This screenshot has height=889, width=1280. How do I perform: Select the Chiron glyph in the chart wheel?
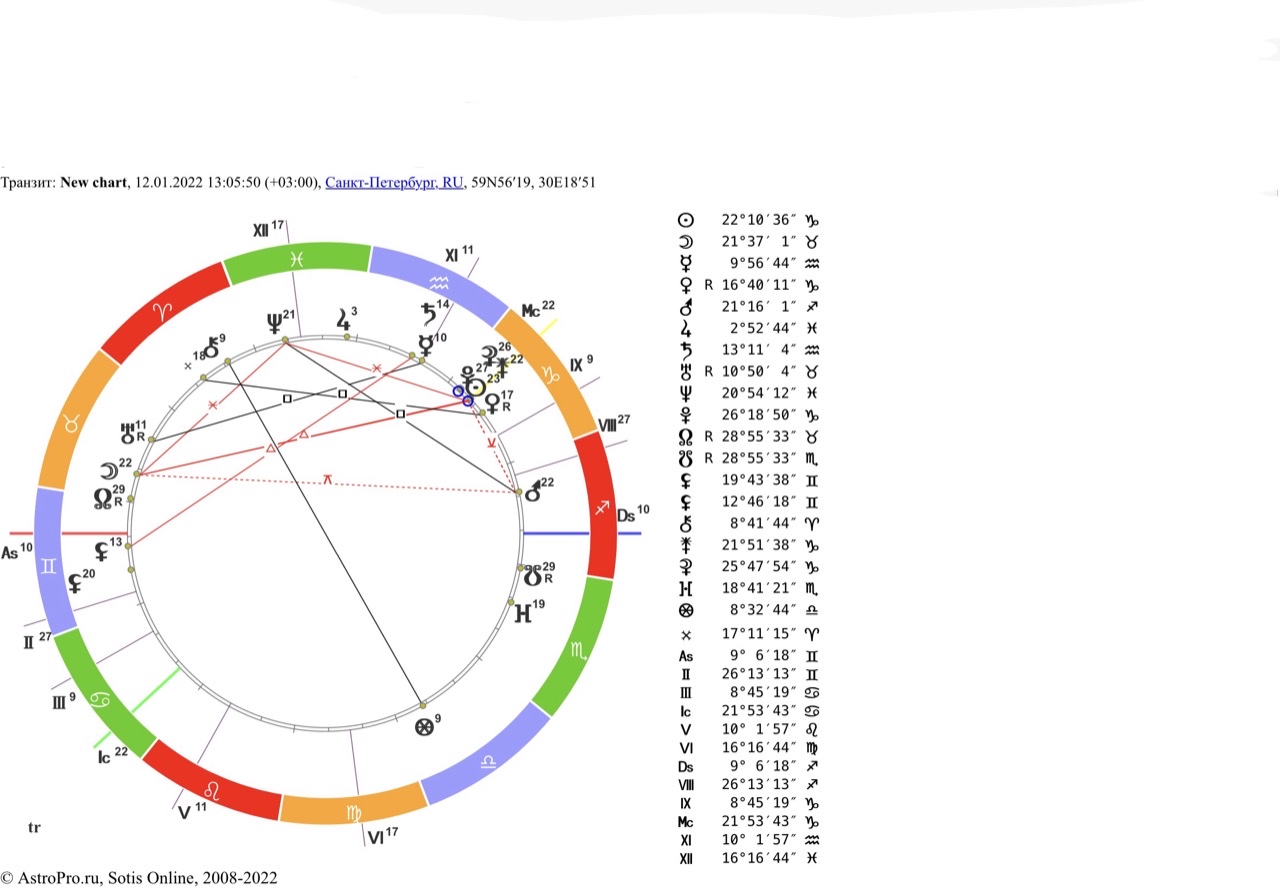[210, 348]
